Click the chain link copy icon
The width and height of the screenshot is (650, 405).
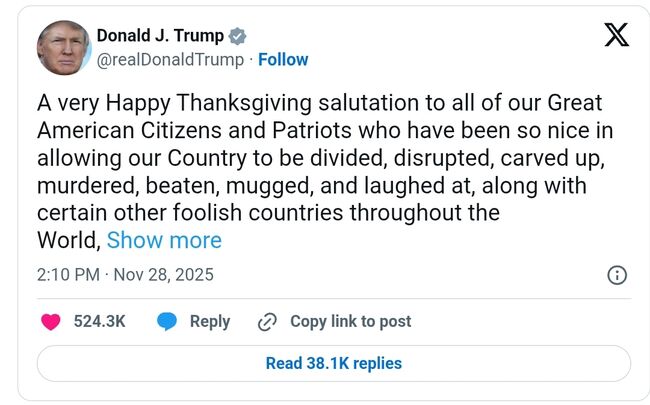point(267,322)
